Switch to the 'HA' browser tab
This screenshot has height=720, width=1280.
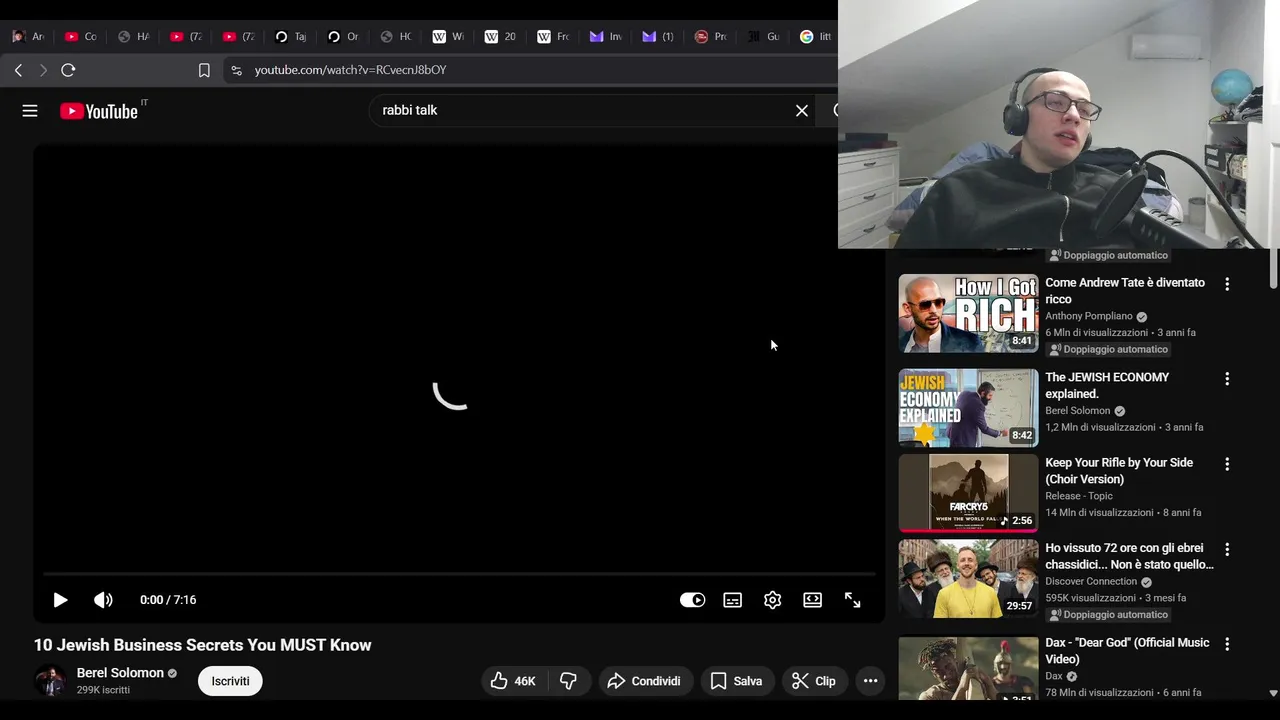click(x=133, y=37)
